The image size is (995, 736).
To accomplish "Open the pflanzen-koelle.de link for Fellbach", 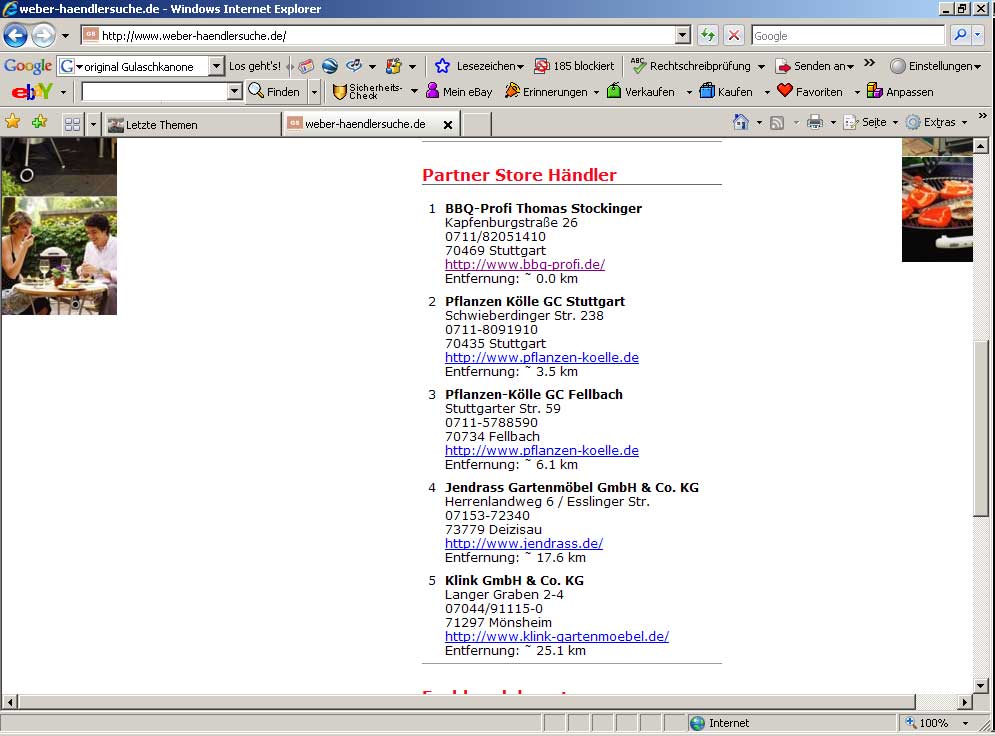I will tap(542, 450).
